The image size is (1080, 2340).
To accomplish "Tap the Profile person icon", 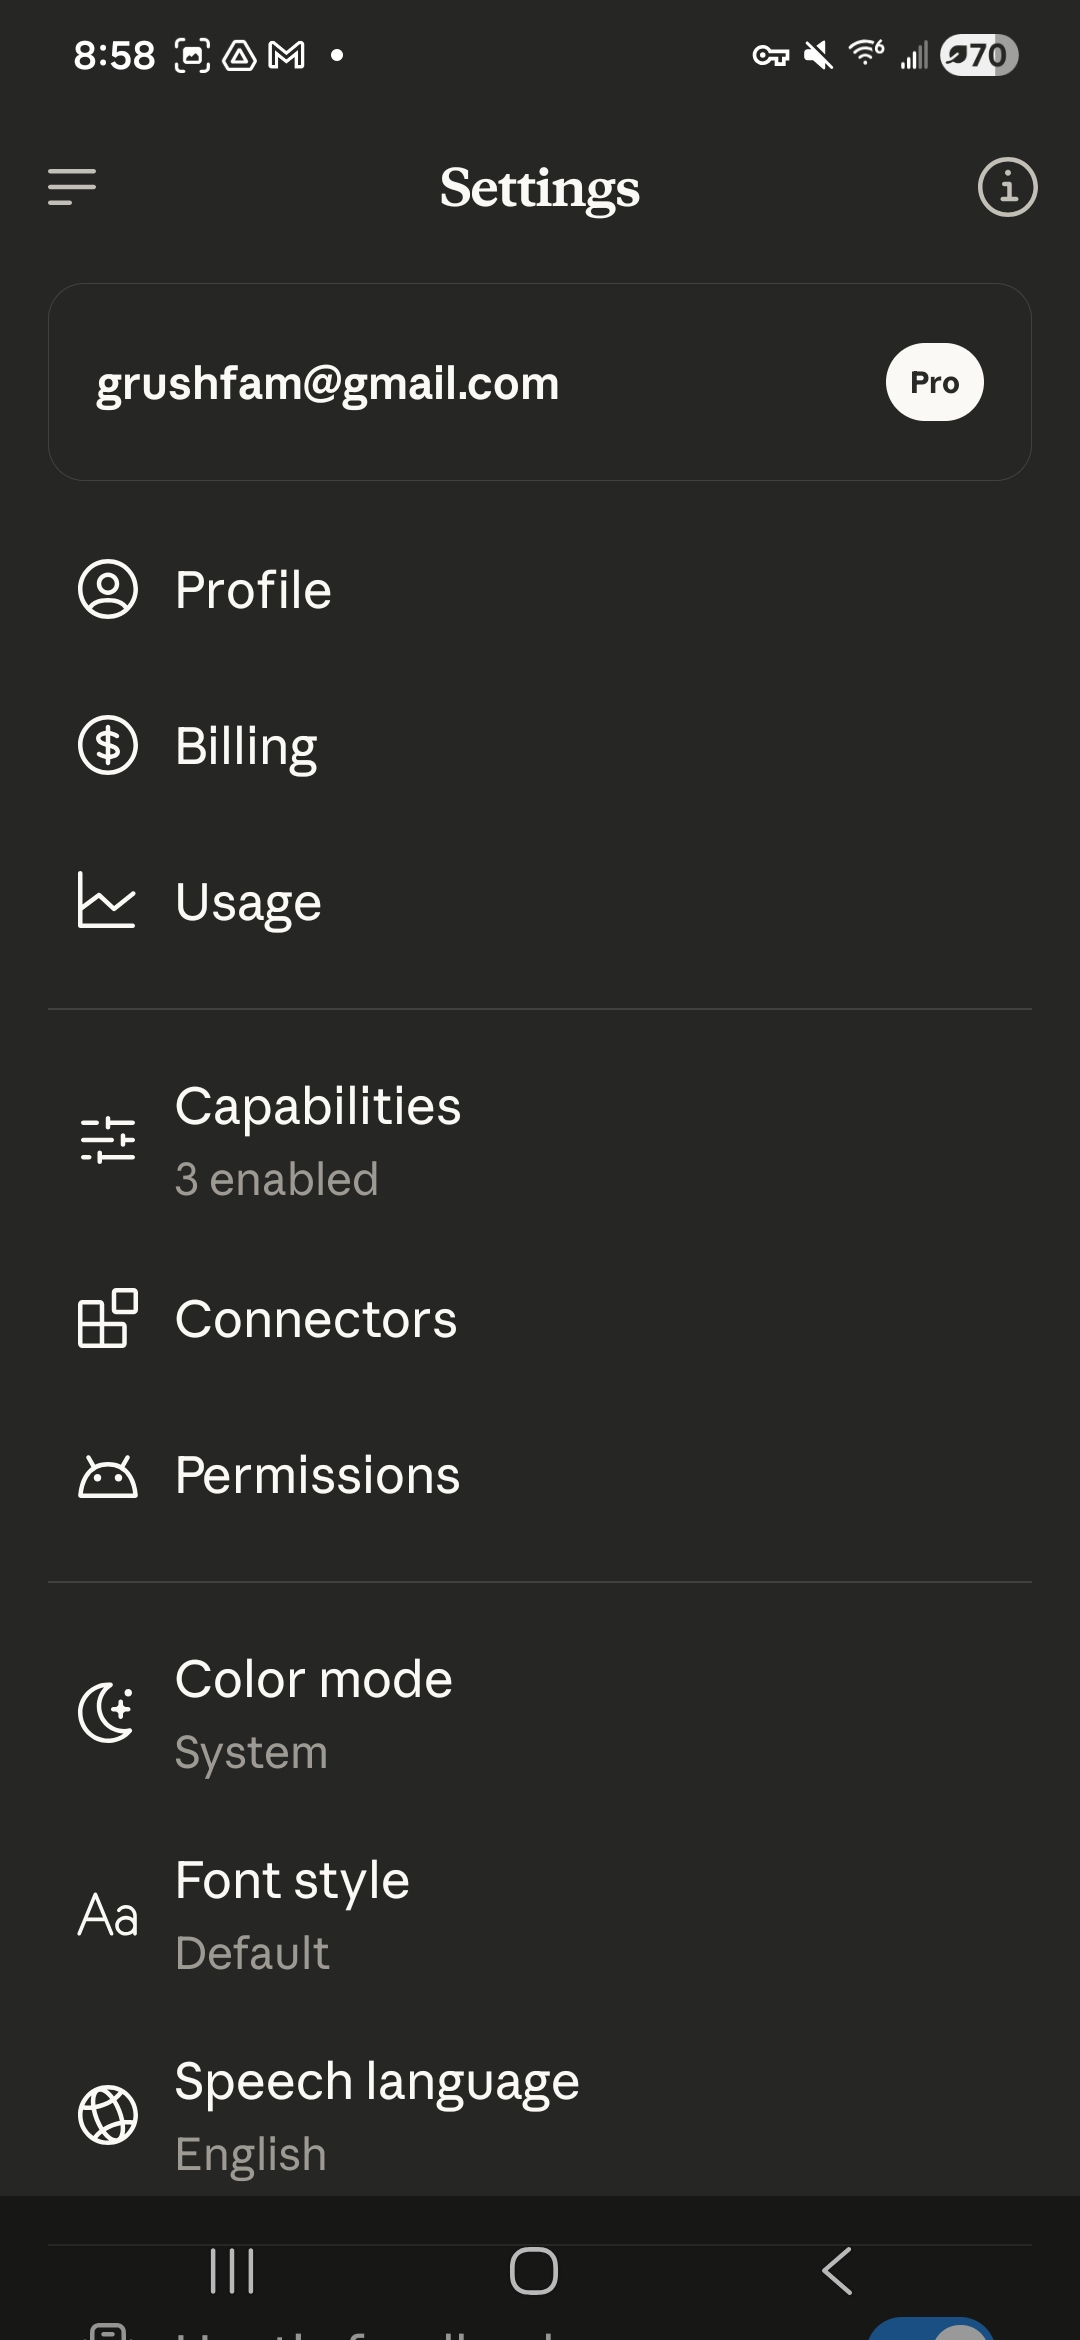I will [x=108, y=589].
